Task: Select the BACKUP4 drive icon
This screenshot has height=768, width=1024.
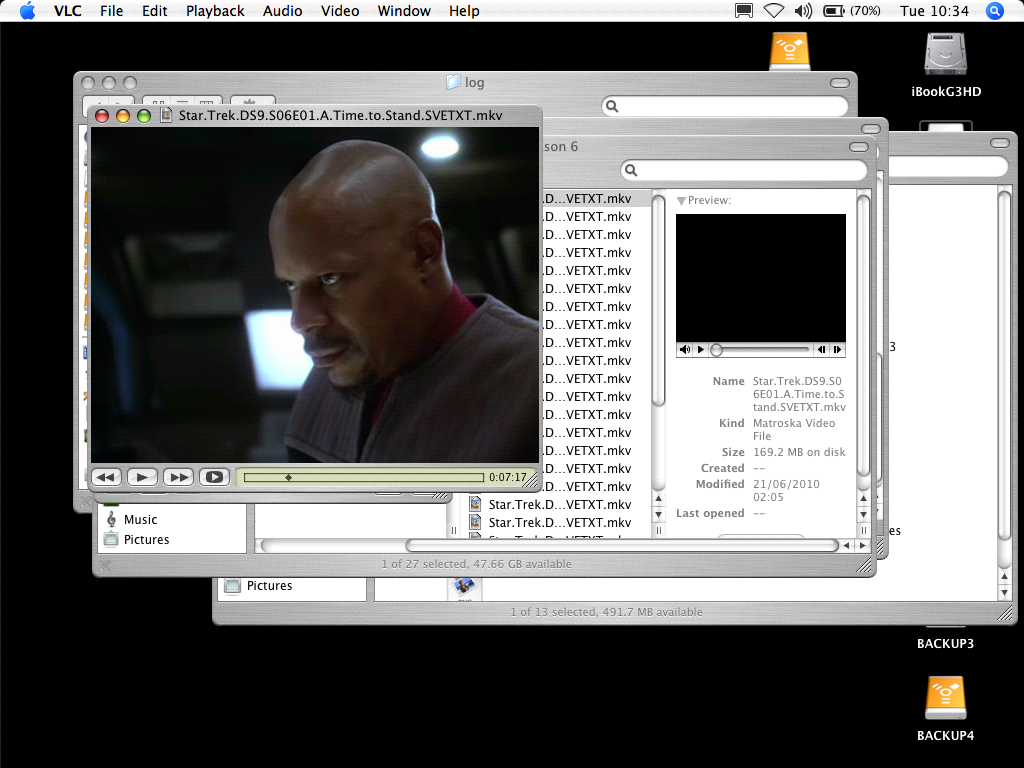Action: (946, 699)
